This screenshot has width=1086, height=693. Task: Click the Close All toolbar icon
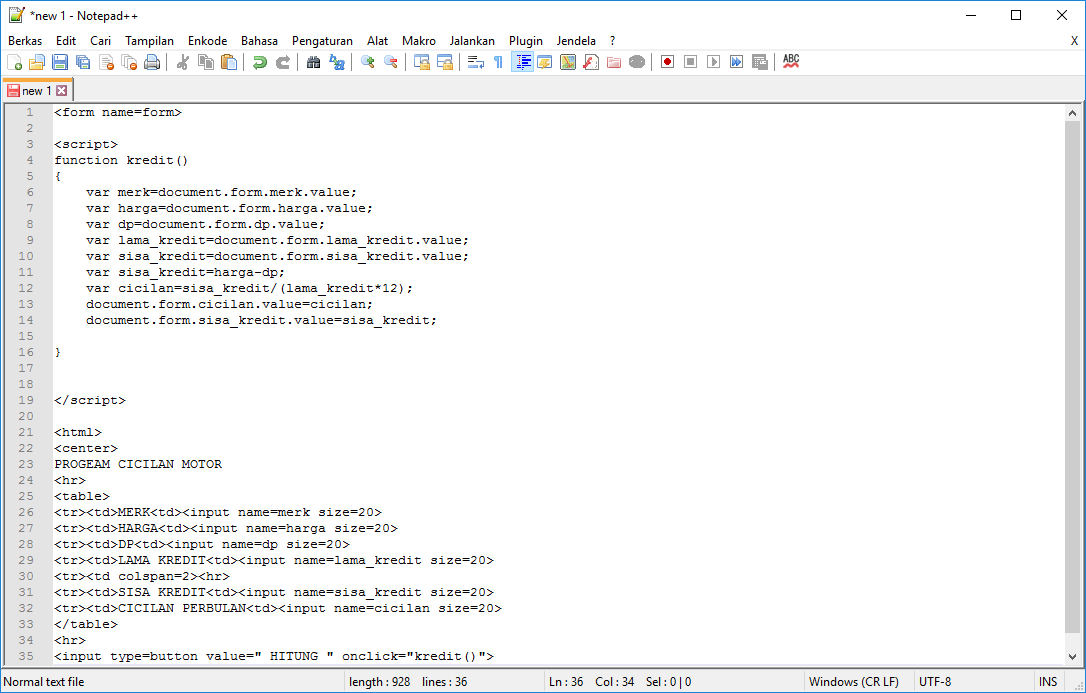(x=129, y=62)
